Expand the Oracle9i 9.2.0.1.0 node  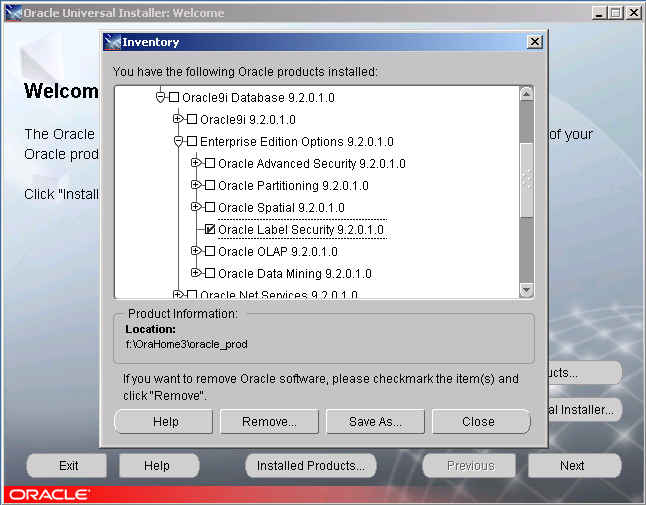178,119
